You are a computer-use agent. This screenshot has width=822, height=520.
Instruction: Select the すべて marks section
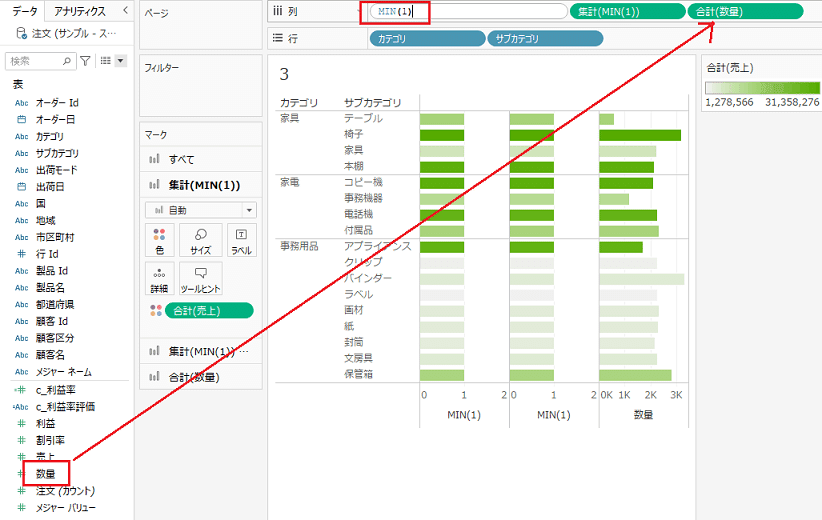coord(201,159)
